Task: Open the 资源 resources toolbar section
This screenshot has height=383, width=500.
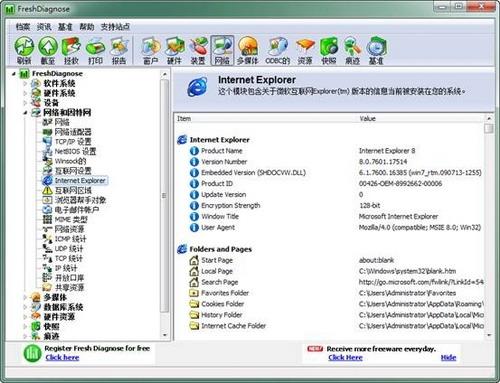Action: [x=305, y=50]
